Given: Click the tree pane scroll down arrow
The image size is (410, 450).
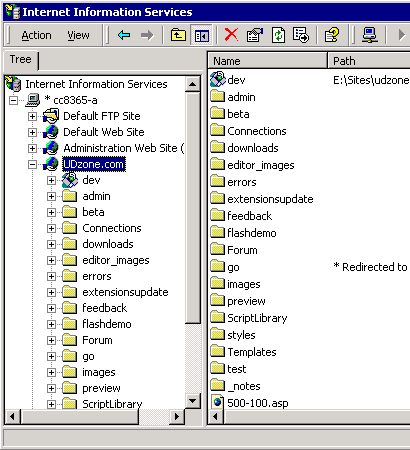Looking at the screenshot, I should 193,400.
